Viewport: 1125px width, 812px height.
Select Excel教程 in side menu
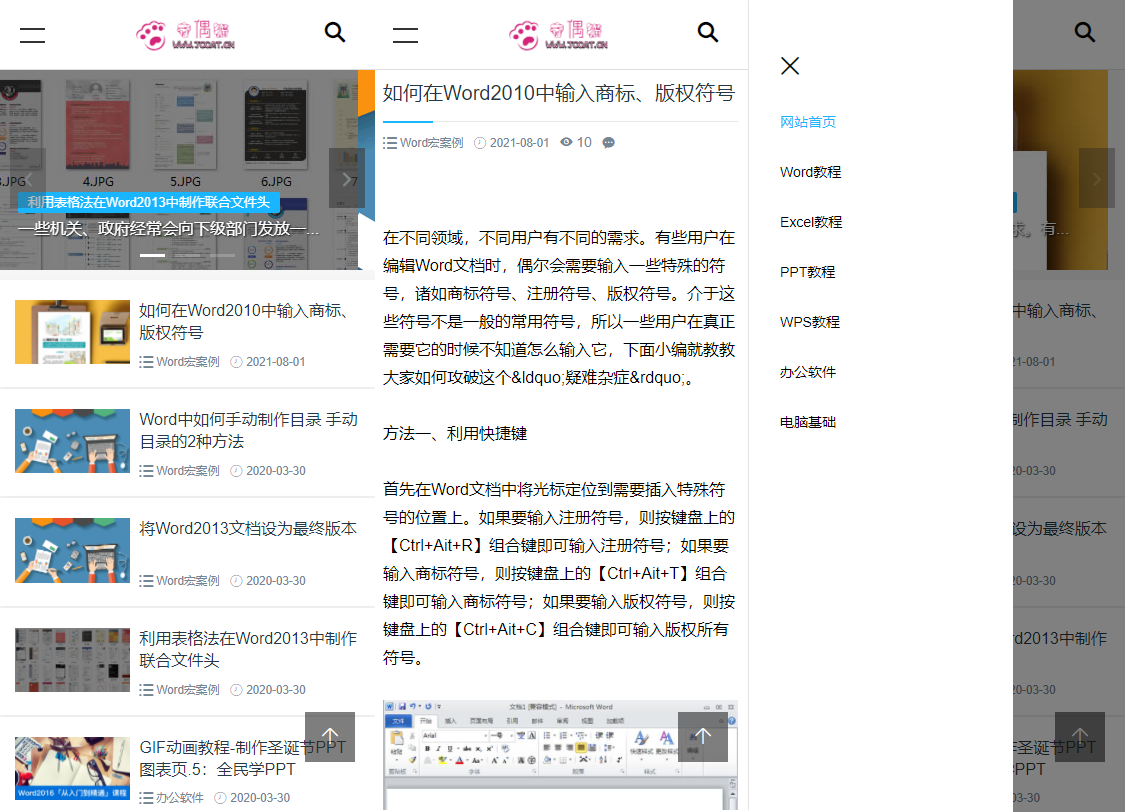pyautogui.click(x=811, y=222)
